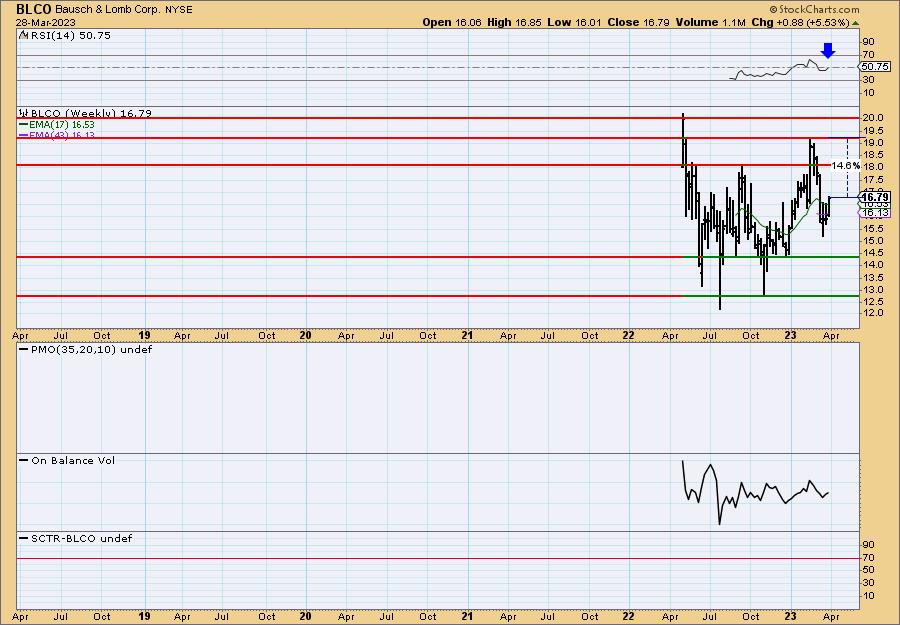The image size is (900, 625).
Task: Click the Low 16.01 value
Action: click(x=572, y=22)
